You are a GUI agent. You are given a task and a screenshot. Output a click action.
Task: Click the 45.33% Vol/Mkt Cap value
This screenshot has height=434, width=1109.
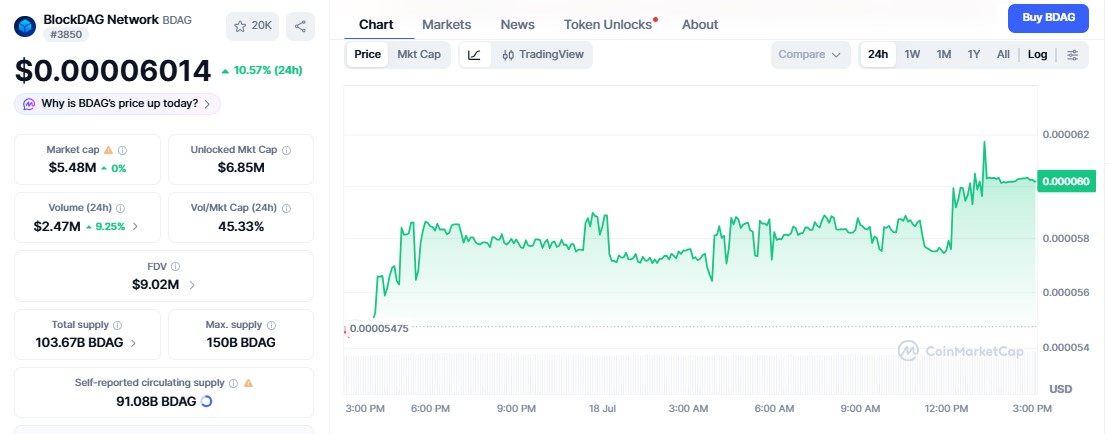pyautogui.click(x=241, y=227)
